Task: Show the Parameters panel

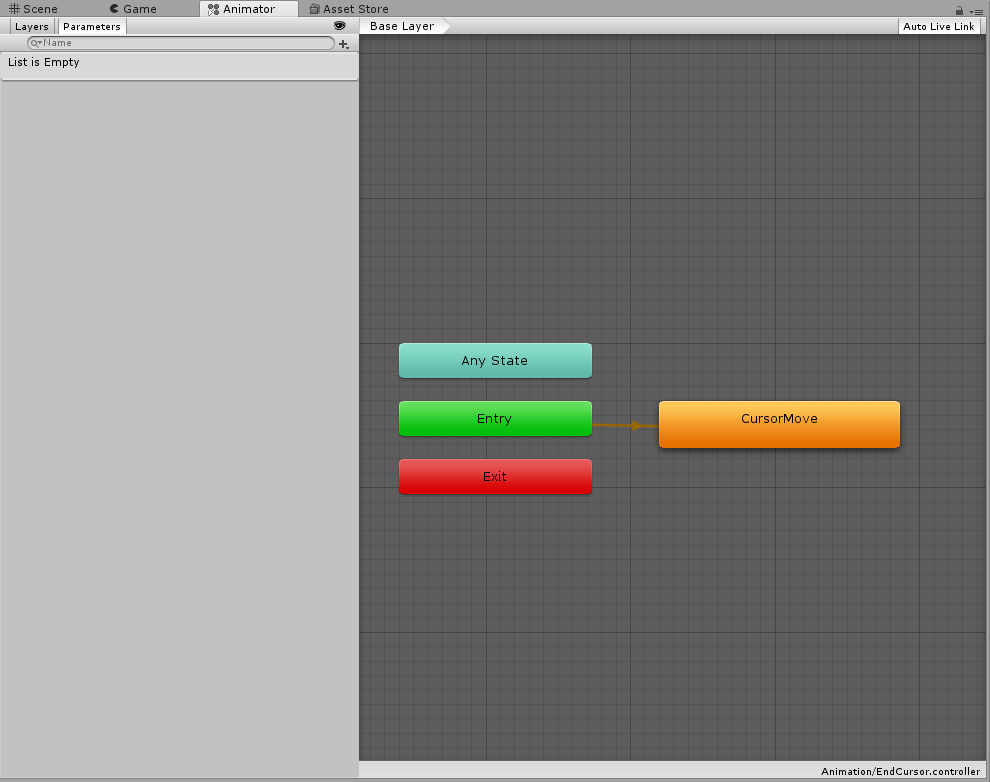Action: tap(92, 27)
